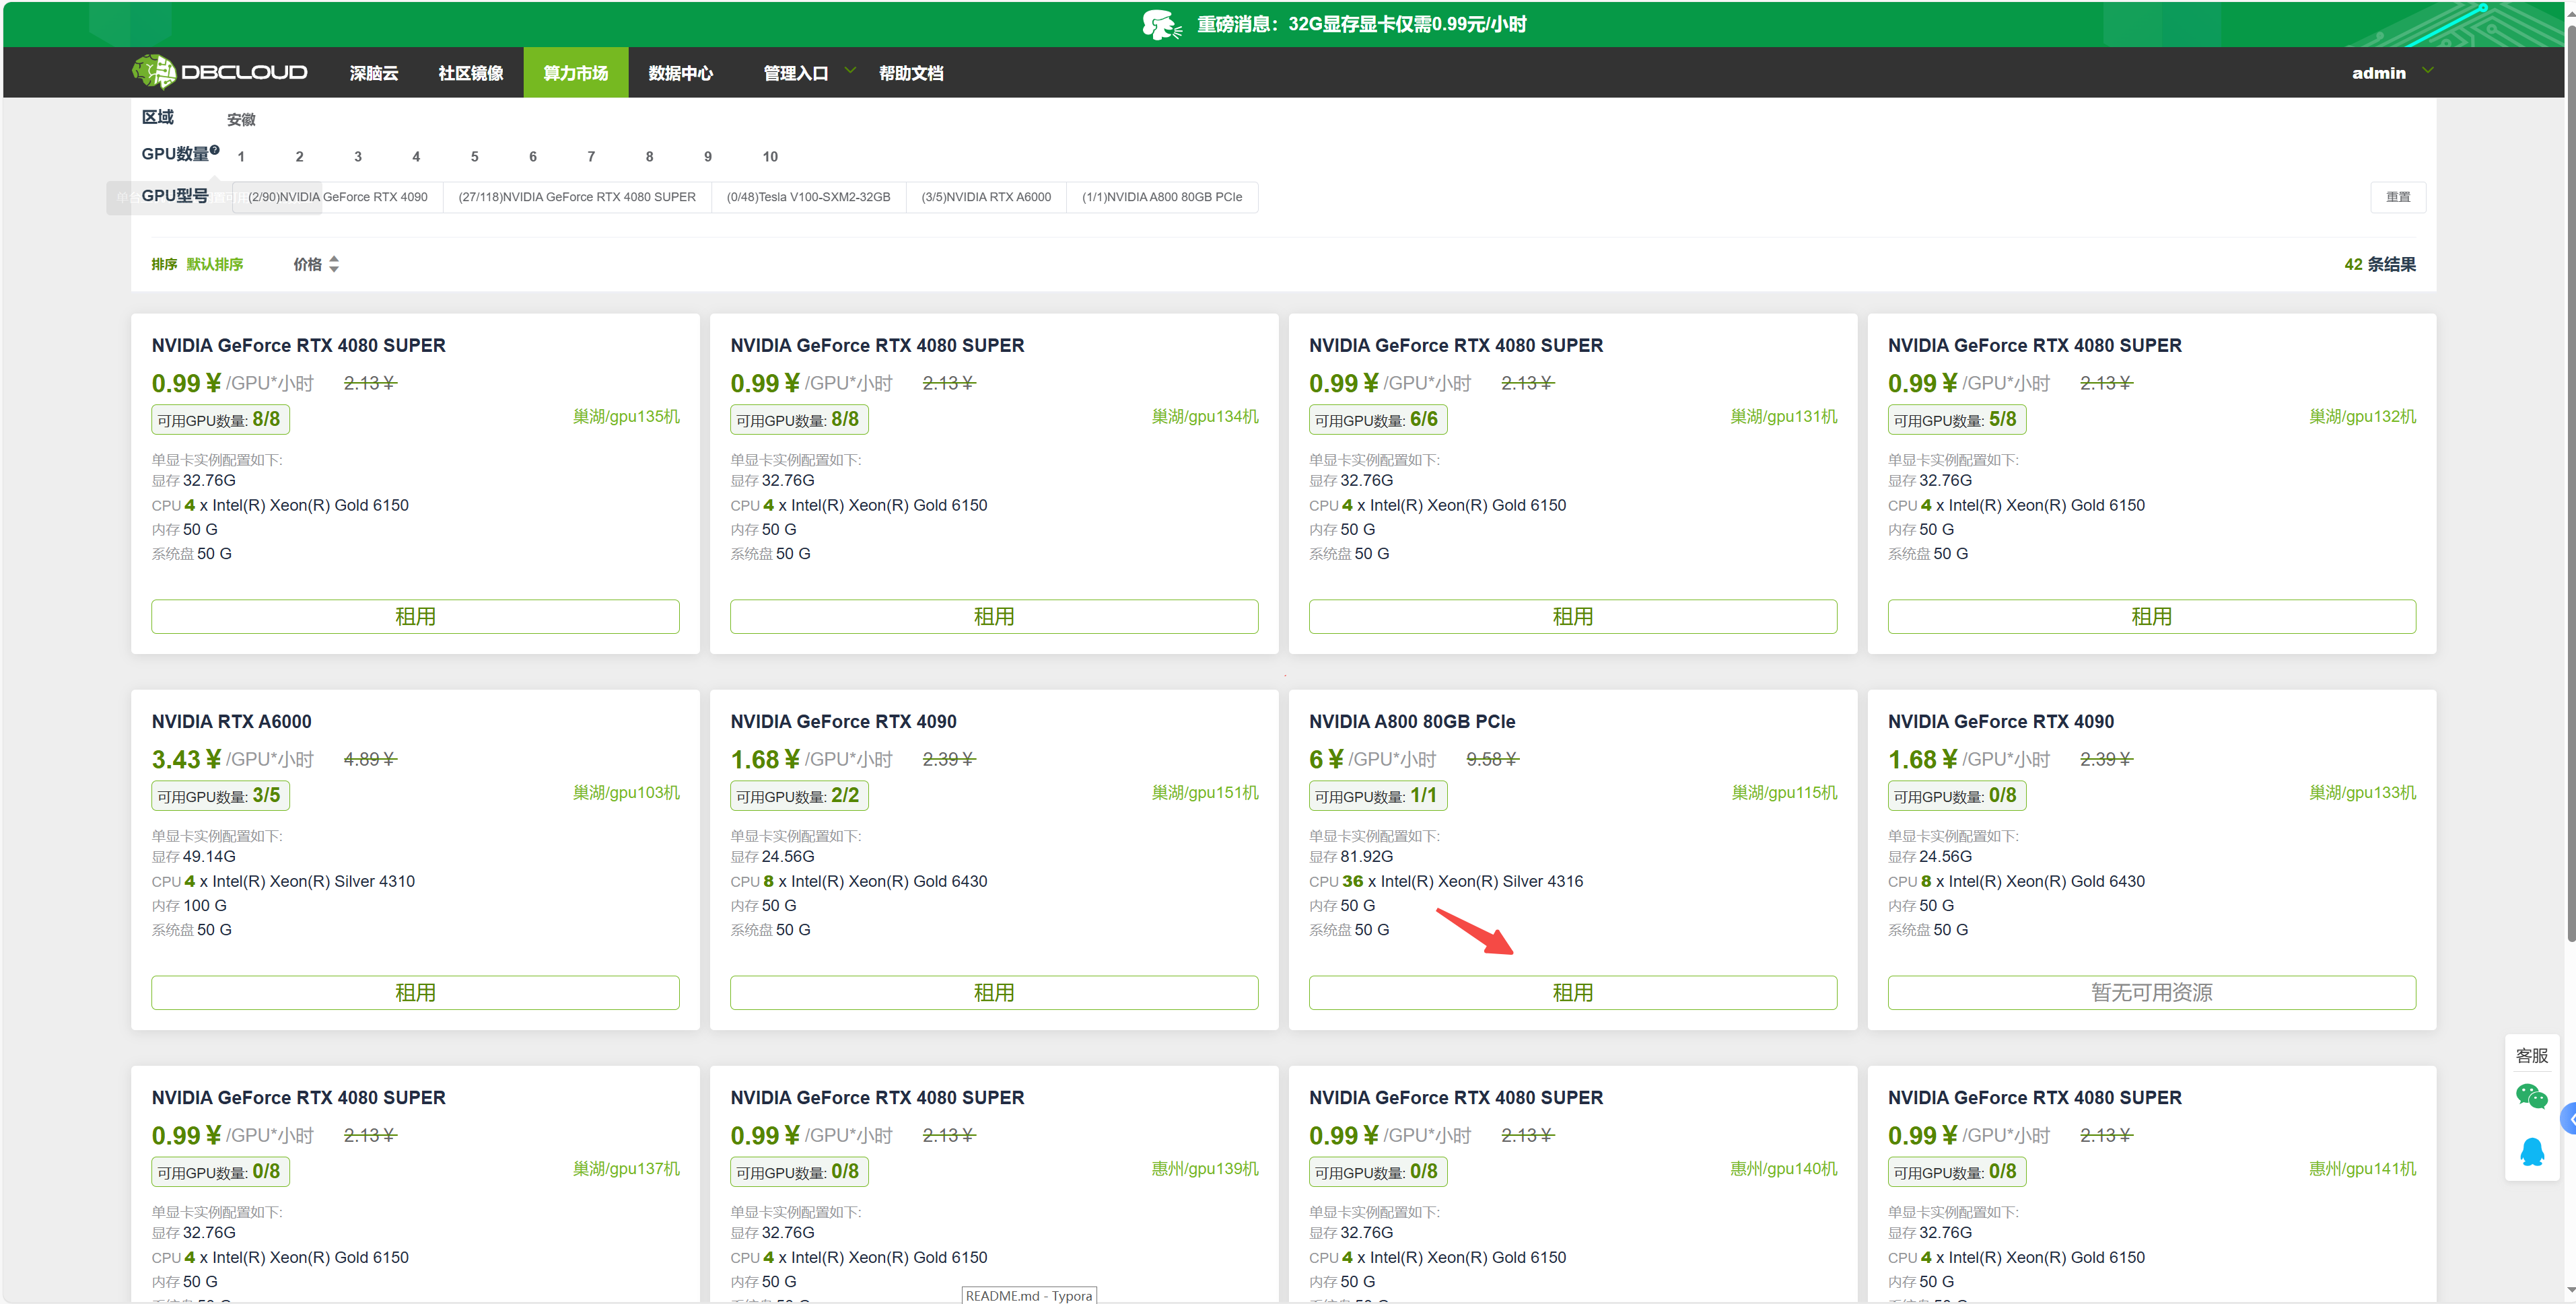Rent the NVIDIA A800 80GB PCIe machine

click(x=1573, y=992)
